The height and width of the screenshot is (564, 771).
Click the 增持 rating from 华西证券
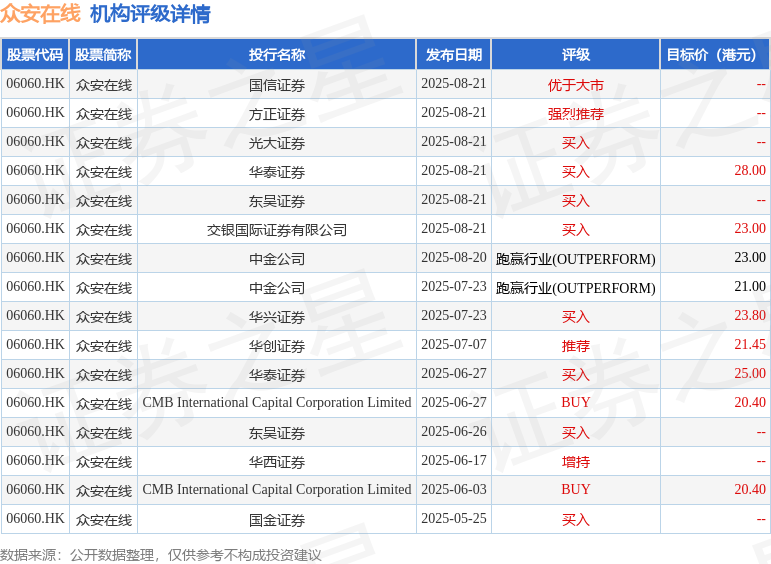(x=576, y=462)
